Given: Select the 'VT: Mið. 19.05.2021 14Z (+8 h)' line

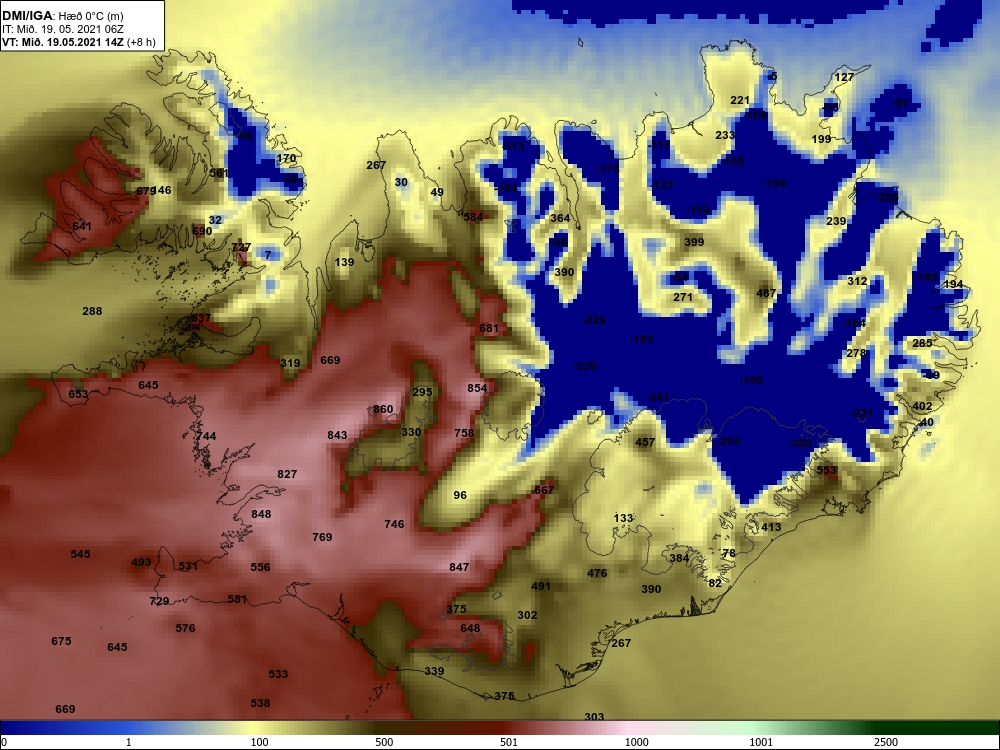Looking at the screenshot, I should [x=78, y=42].
